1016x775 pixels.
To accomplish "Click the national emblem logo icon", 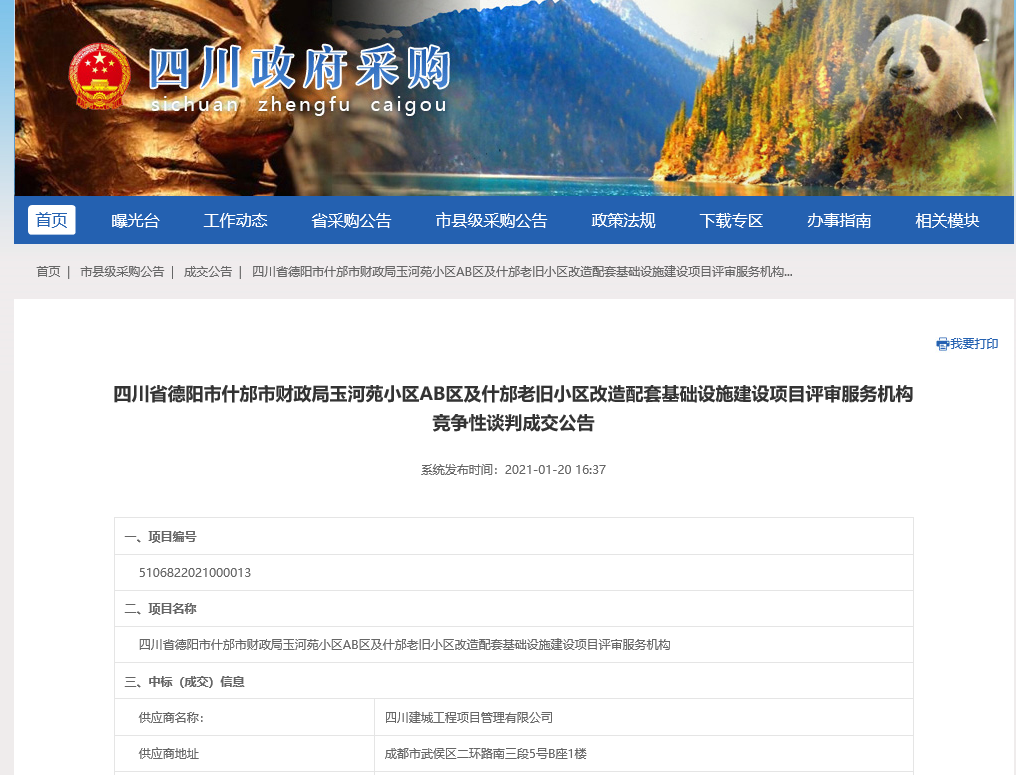I will [x=99, y=77].
